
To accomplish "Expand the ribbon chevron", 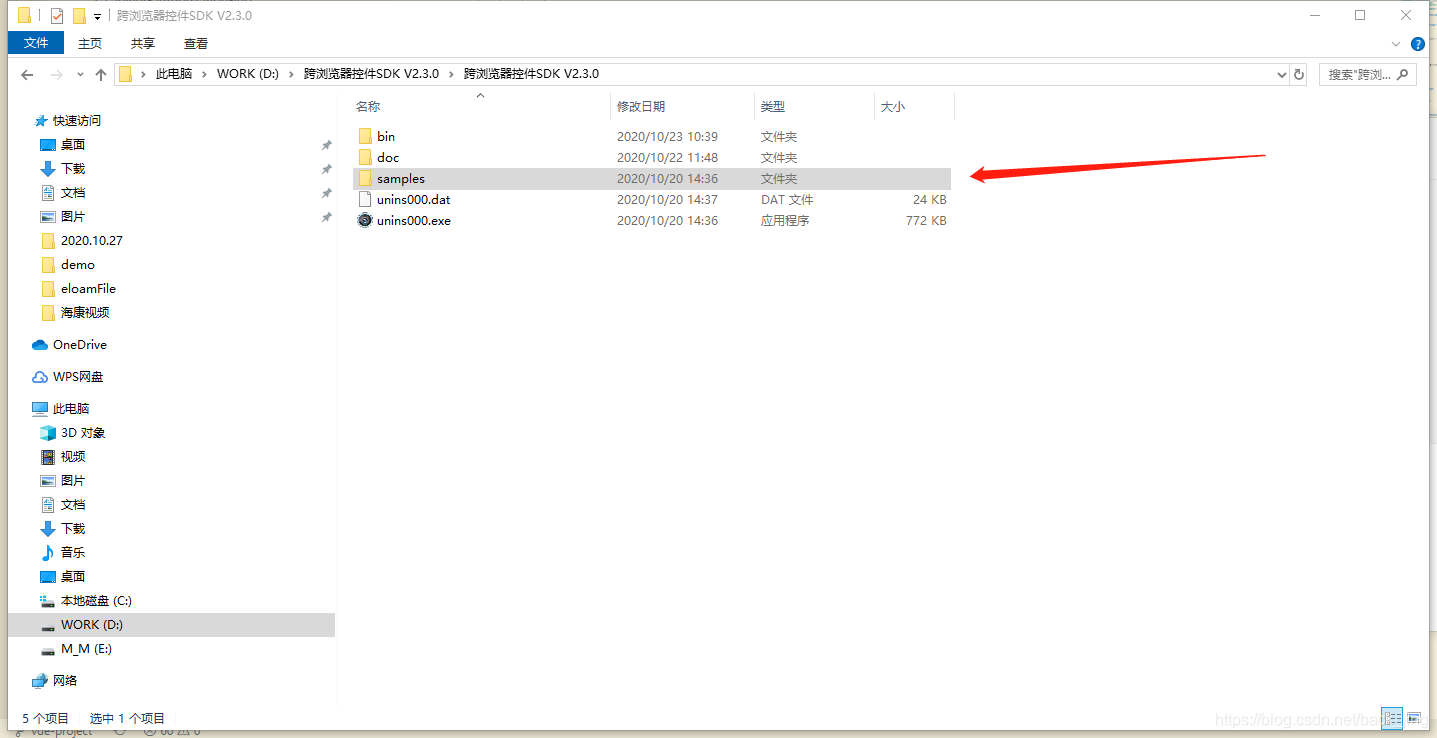I will pos(1397,44).
